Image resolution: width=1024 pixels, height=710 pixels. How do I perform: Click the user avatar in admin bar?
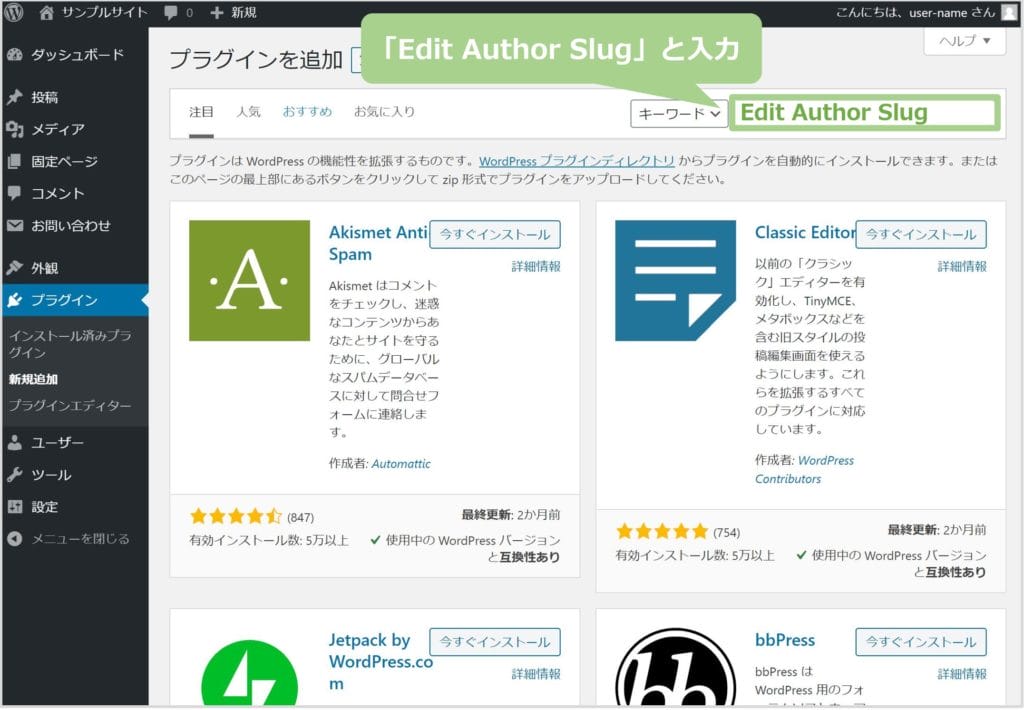pos(1009,12)
